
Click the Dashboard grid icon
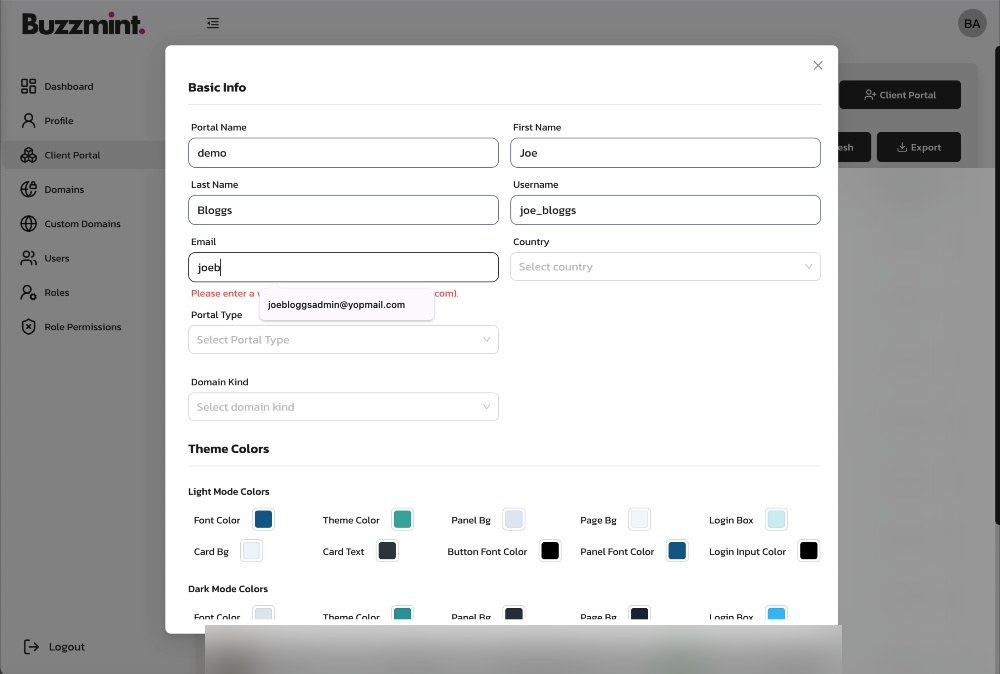pos(29,86)
